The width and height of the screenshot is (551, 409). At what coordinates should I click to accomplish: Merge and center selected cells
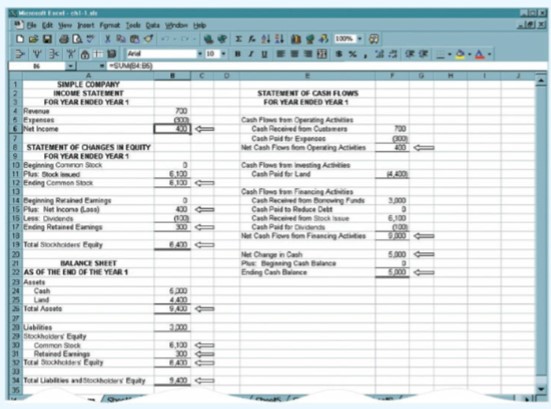coord(322,54)
